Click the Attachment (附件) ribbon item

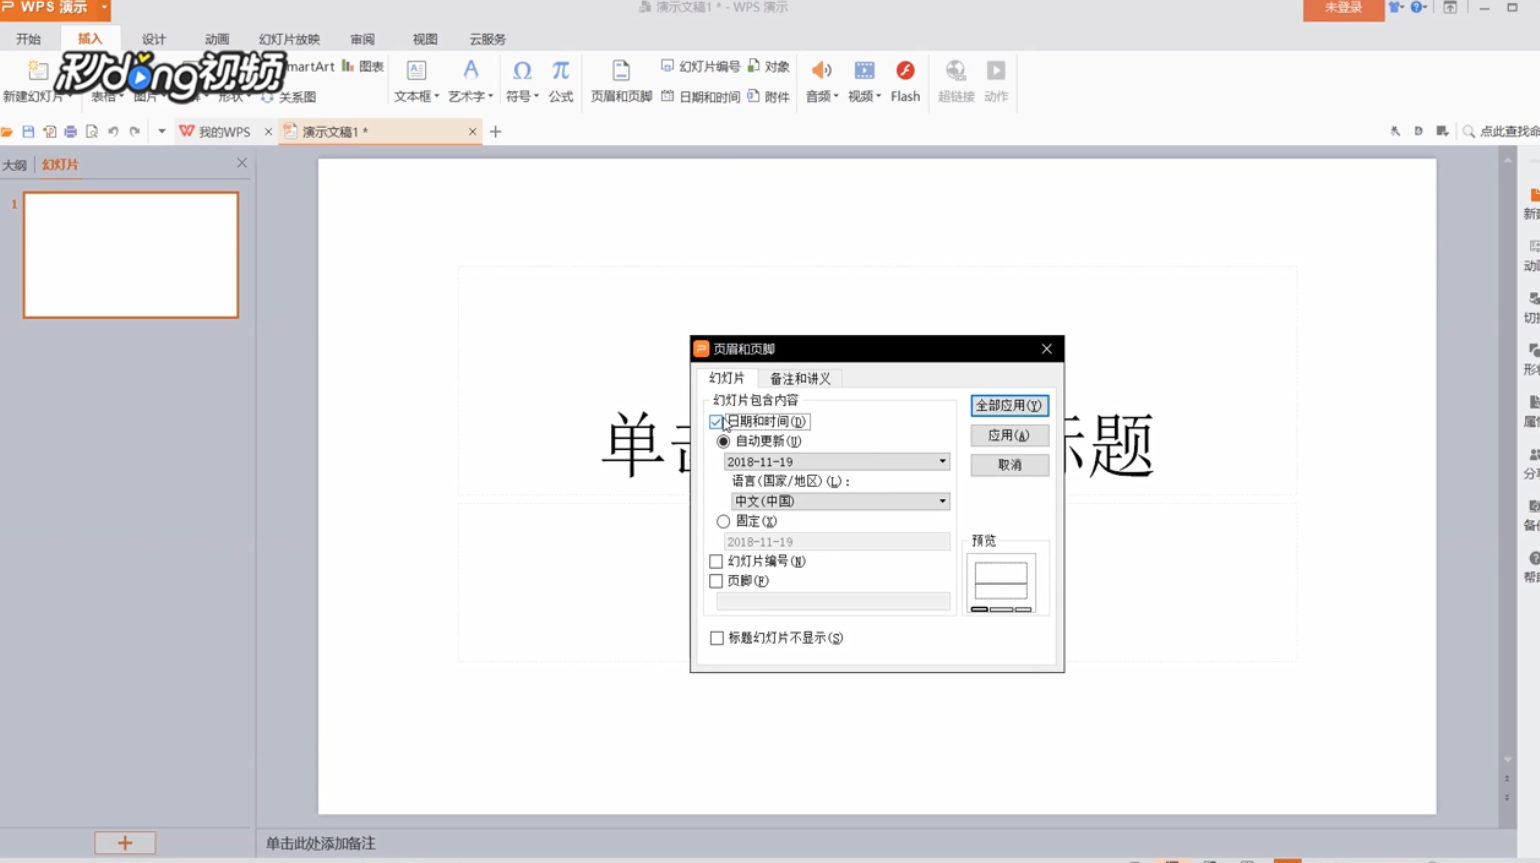click(768, 97)
